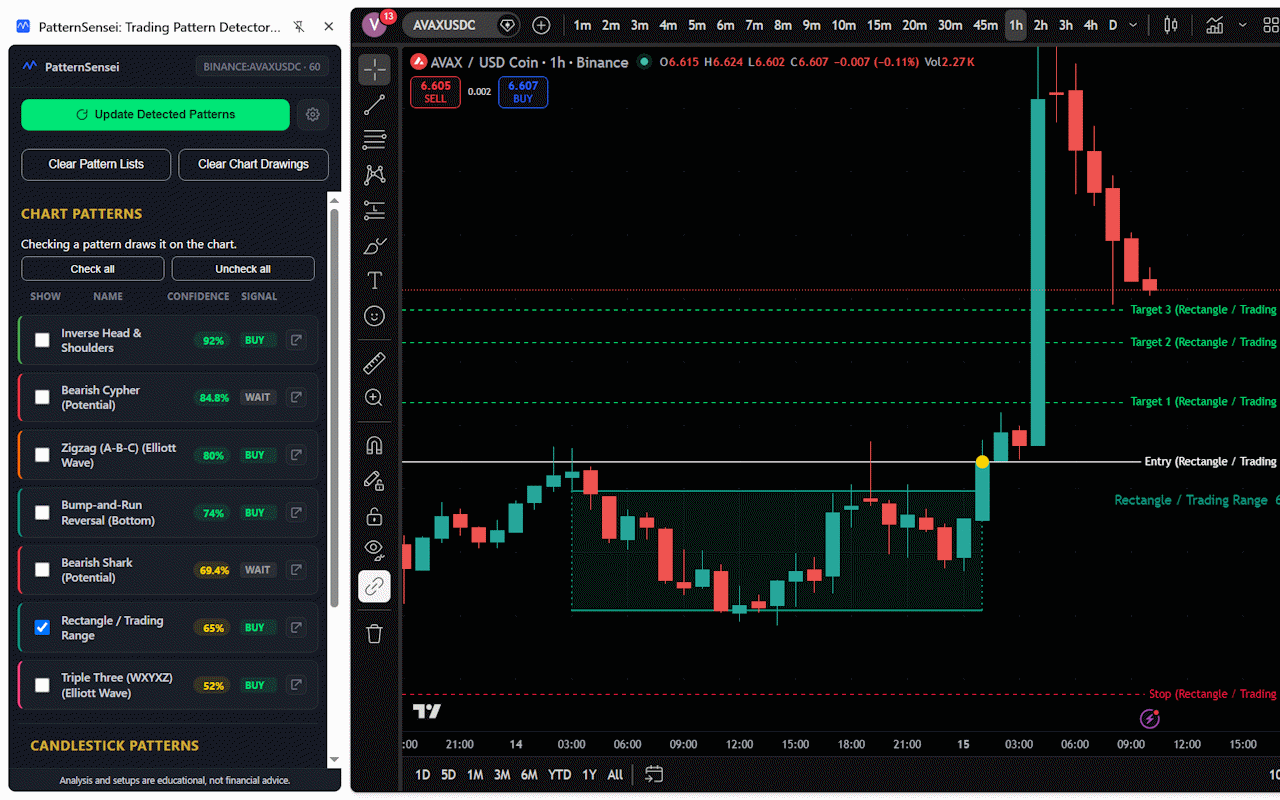Open PatternSensei settings gear
This screenshot has width=1280, height=800.
[x=313, y=115]
